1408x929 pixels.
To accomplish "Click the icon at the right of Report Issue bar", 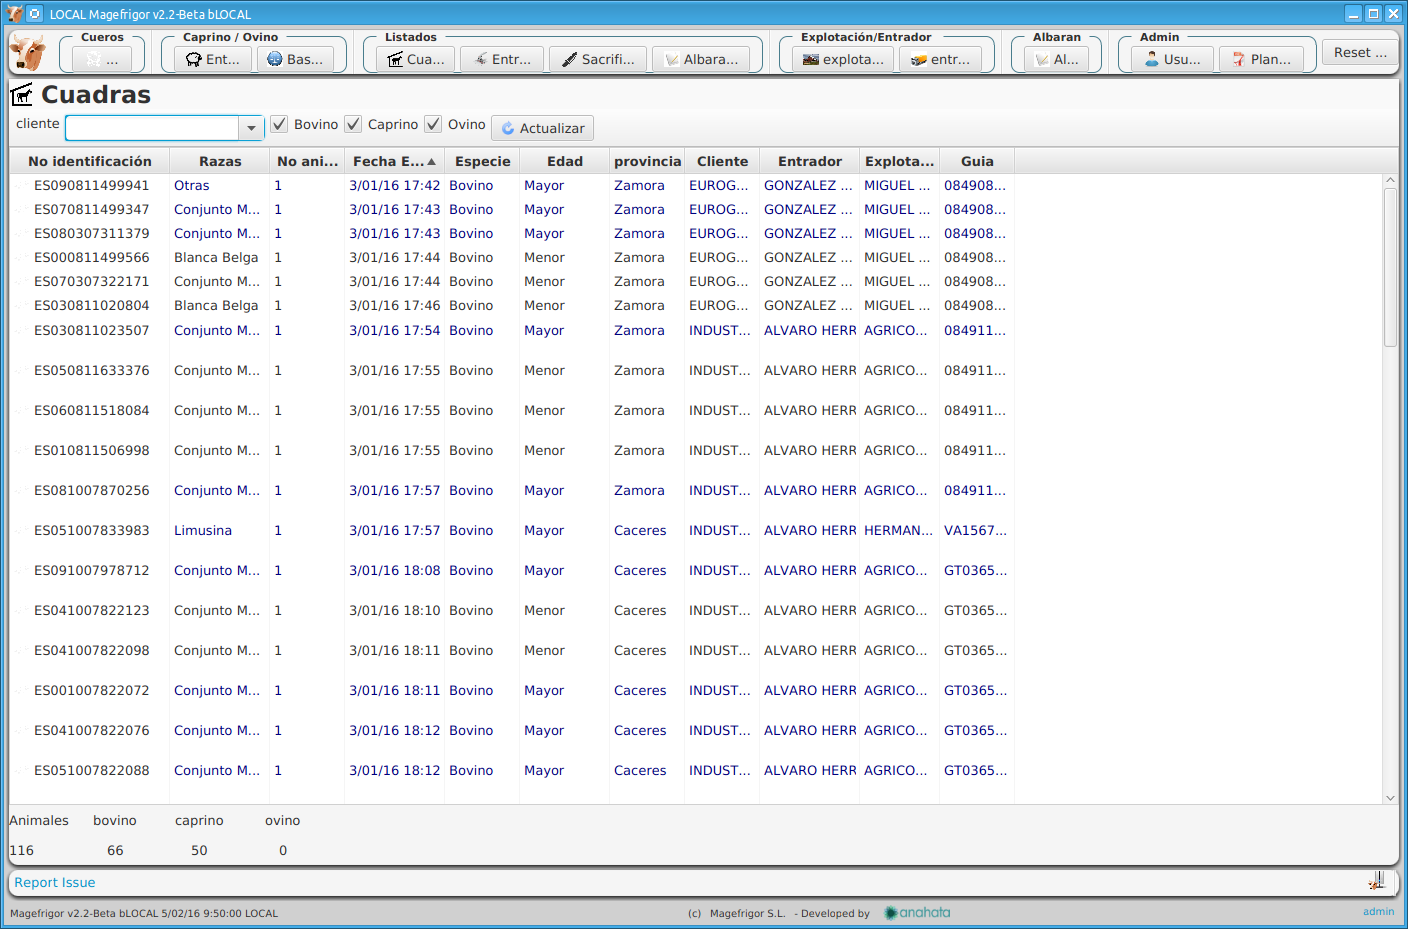I will pyautogui.click(x=1377, y=881).
